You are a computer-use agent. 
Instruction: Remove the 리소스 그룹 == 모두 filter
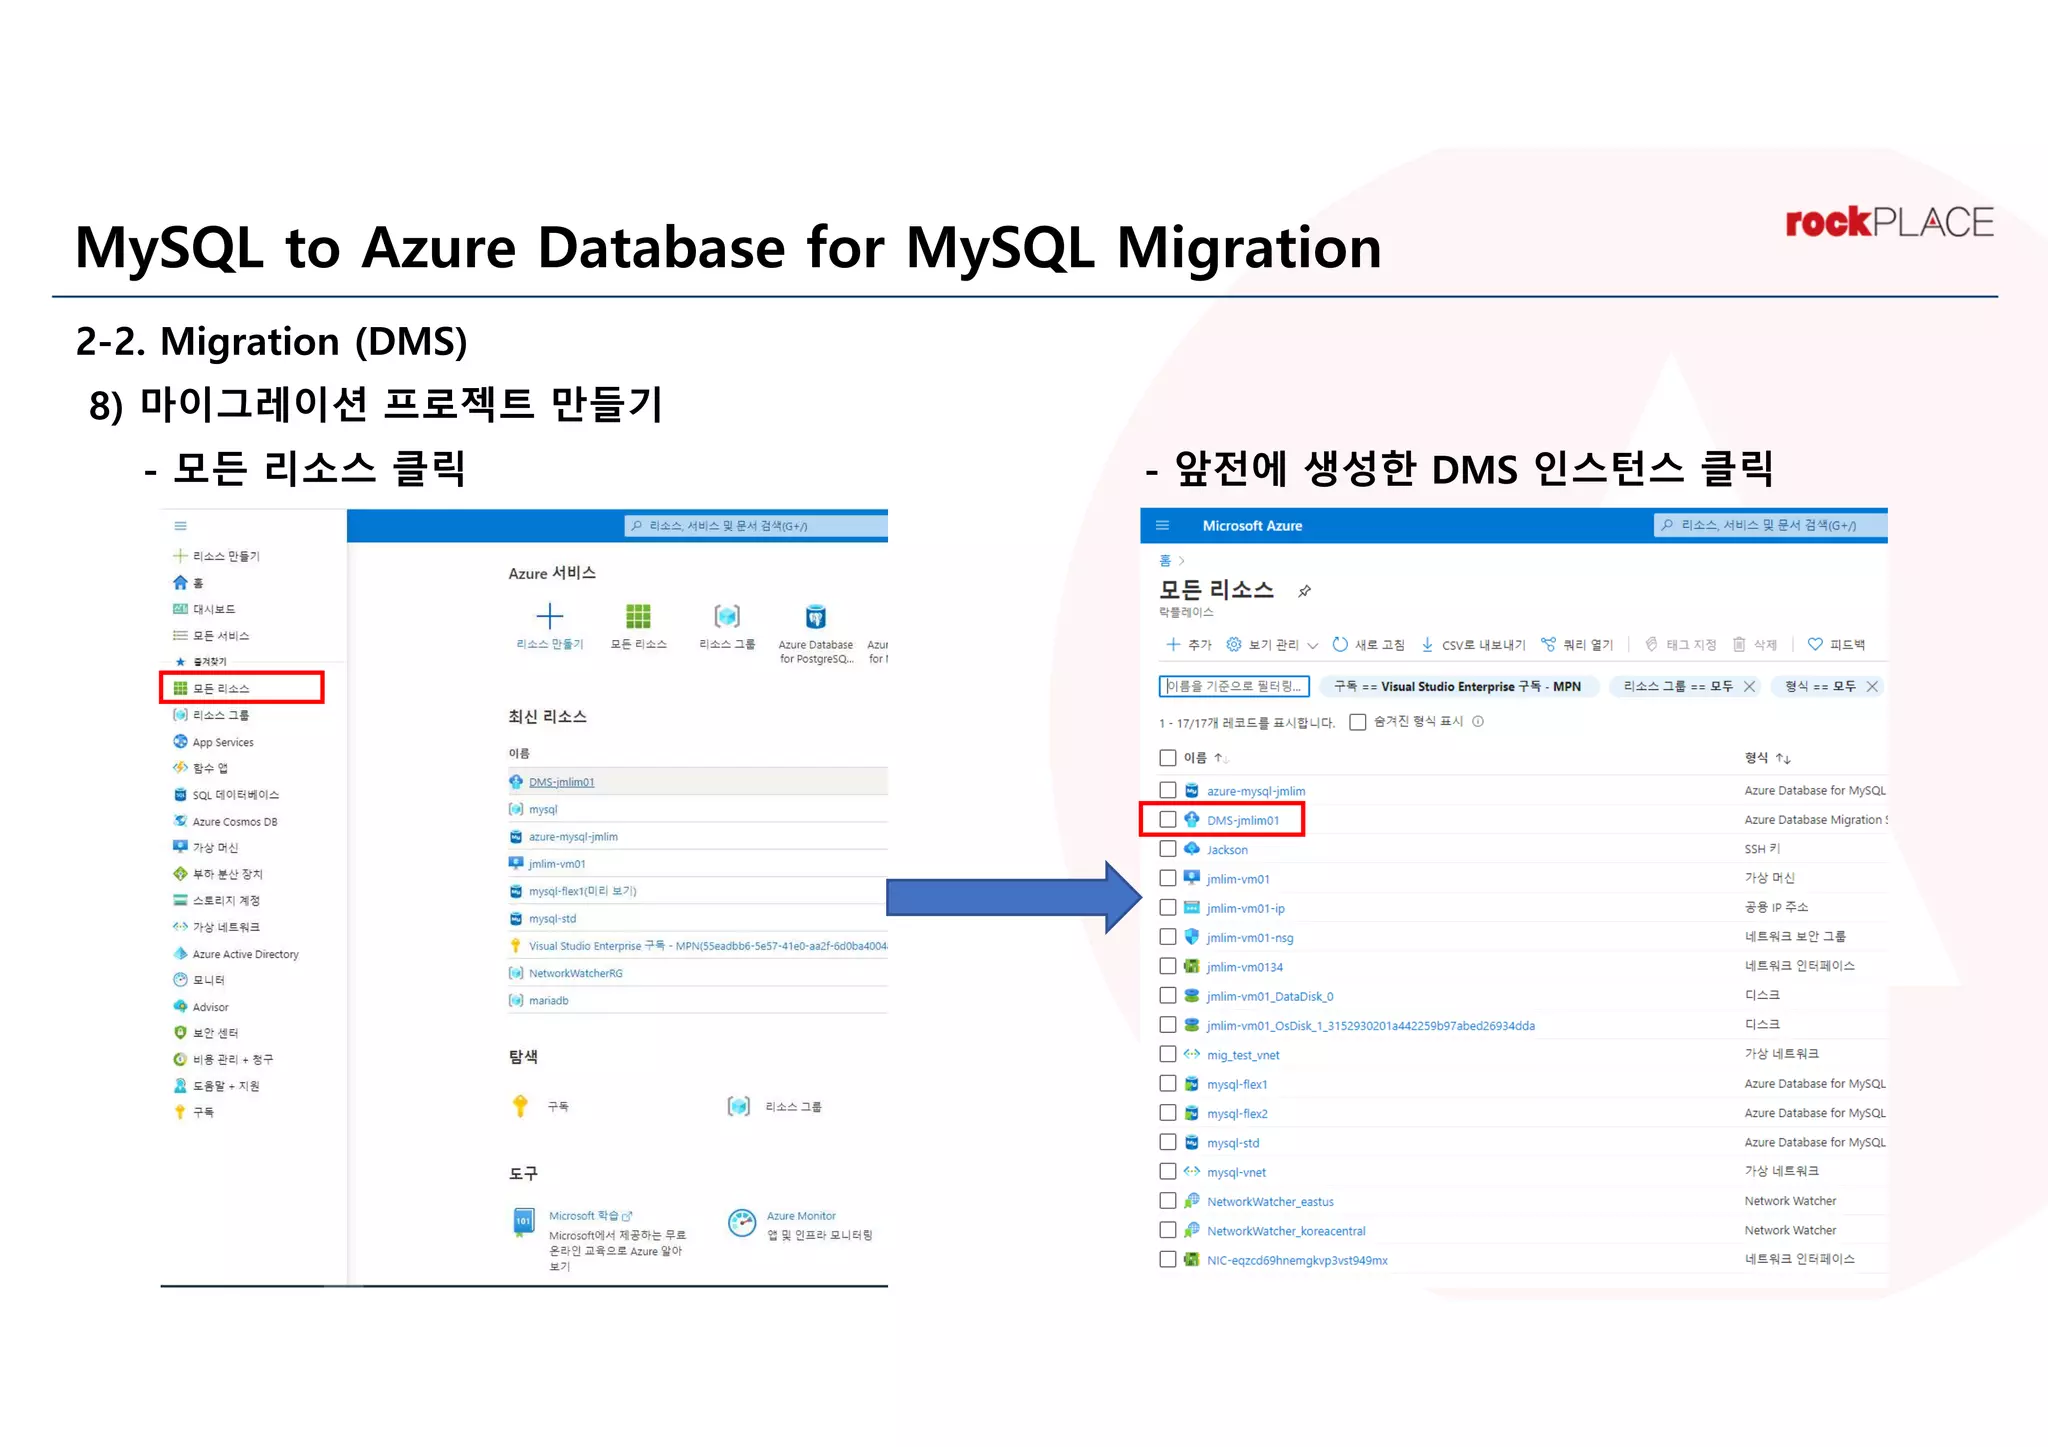(1749, 686)
